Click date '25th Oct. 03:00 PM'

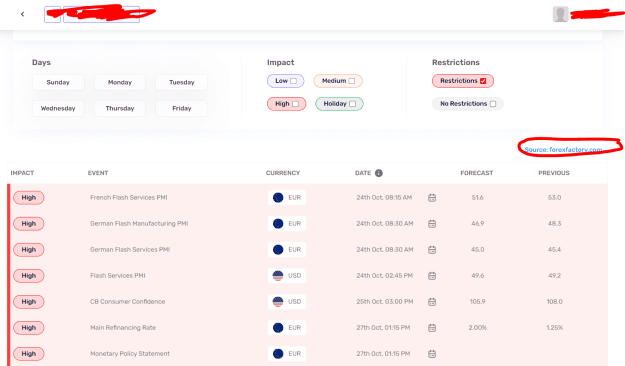coord(385,302)
